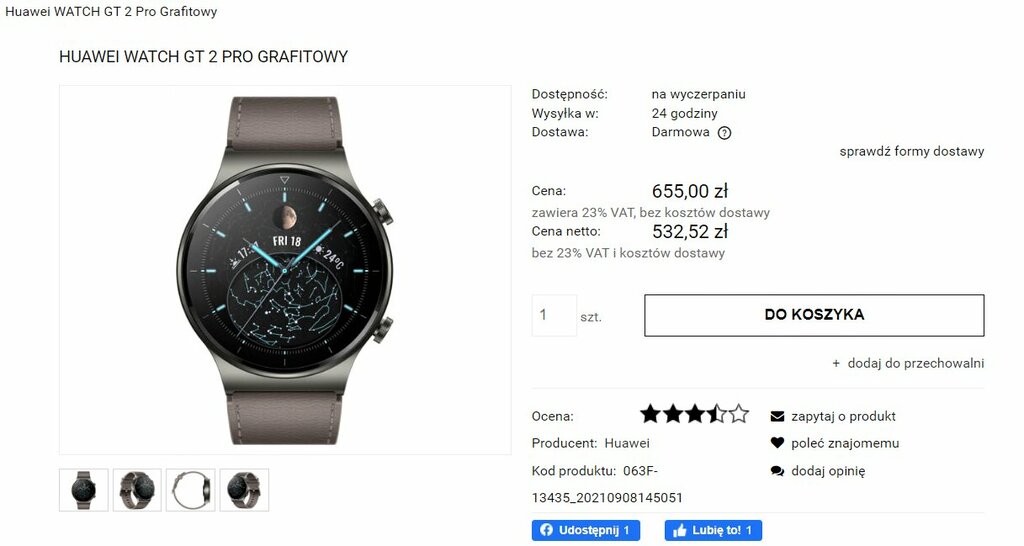
Task: Select the first watch front thumbnail
Action: (84, 490)
